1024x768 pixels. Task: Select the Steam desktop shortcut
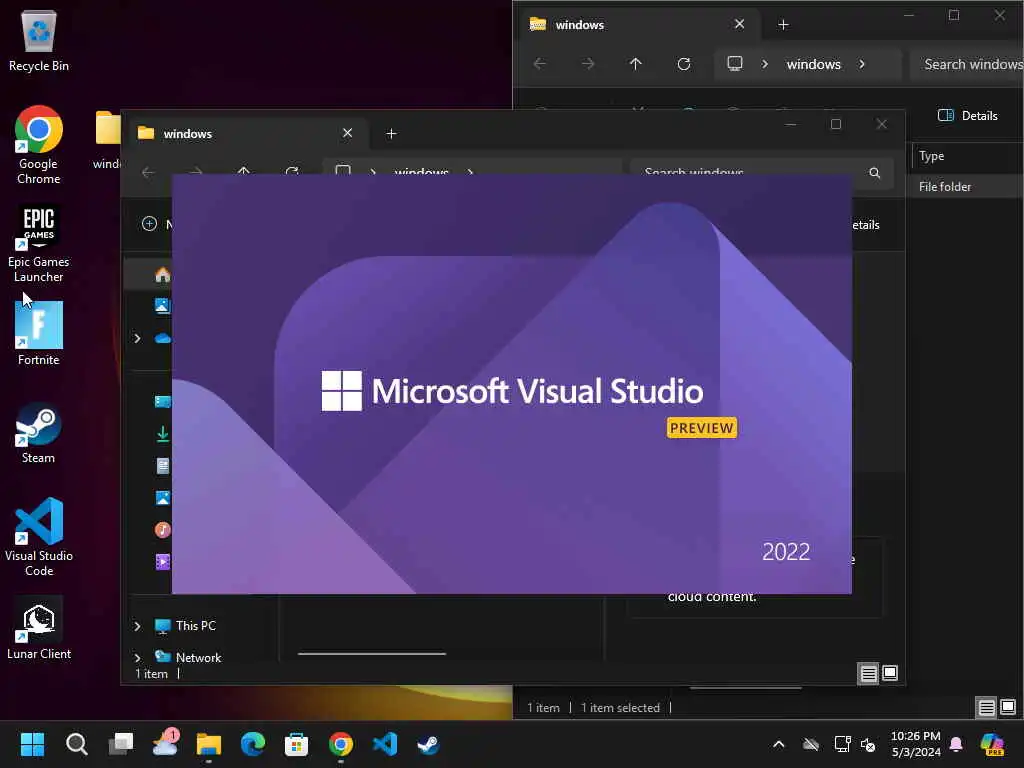point(39,433)
